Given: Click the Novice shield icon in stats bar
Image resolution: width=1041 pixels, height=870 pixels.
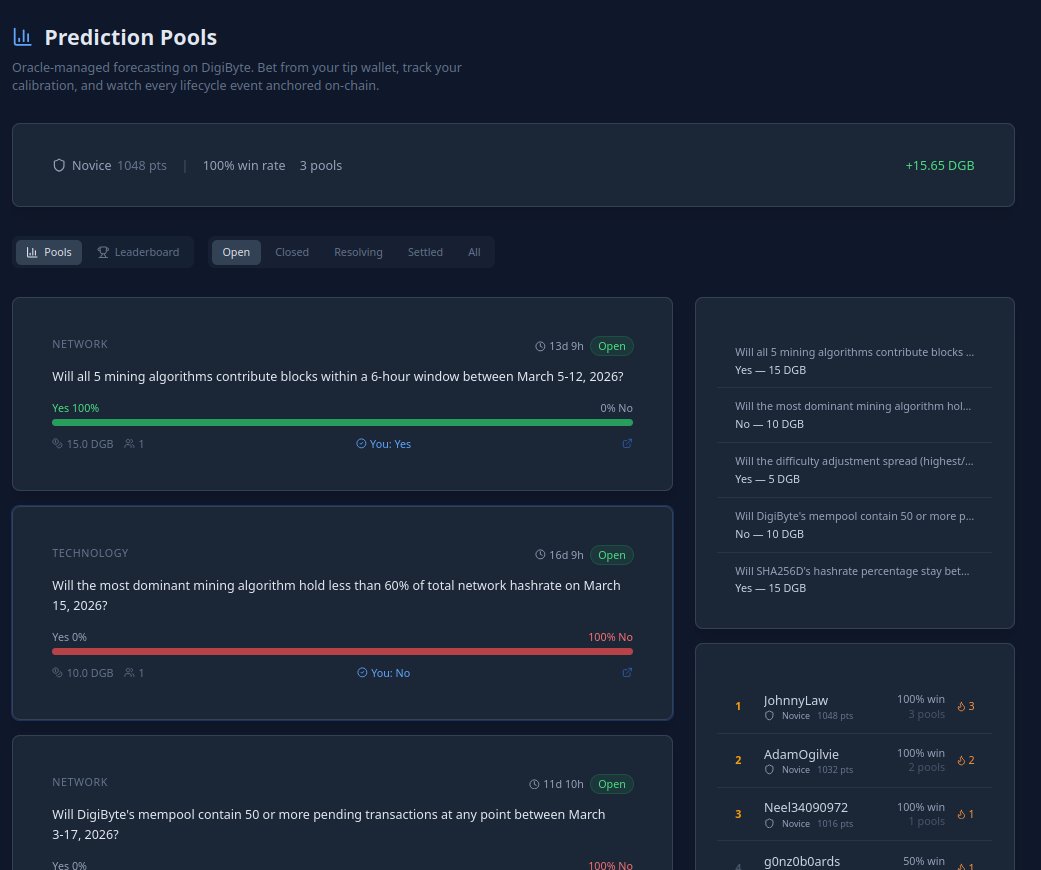Looking at the screenshot, I should (59, 165).
